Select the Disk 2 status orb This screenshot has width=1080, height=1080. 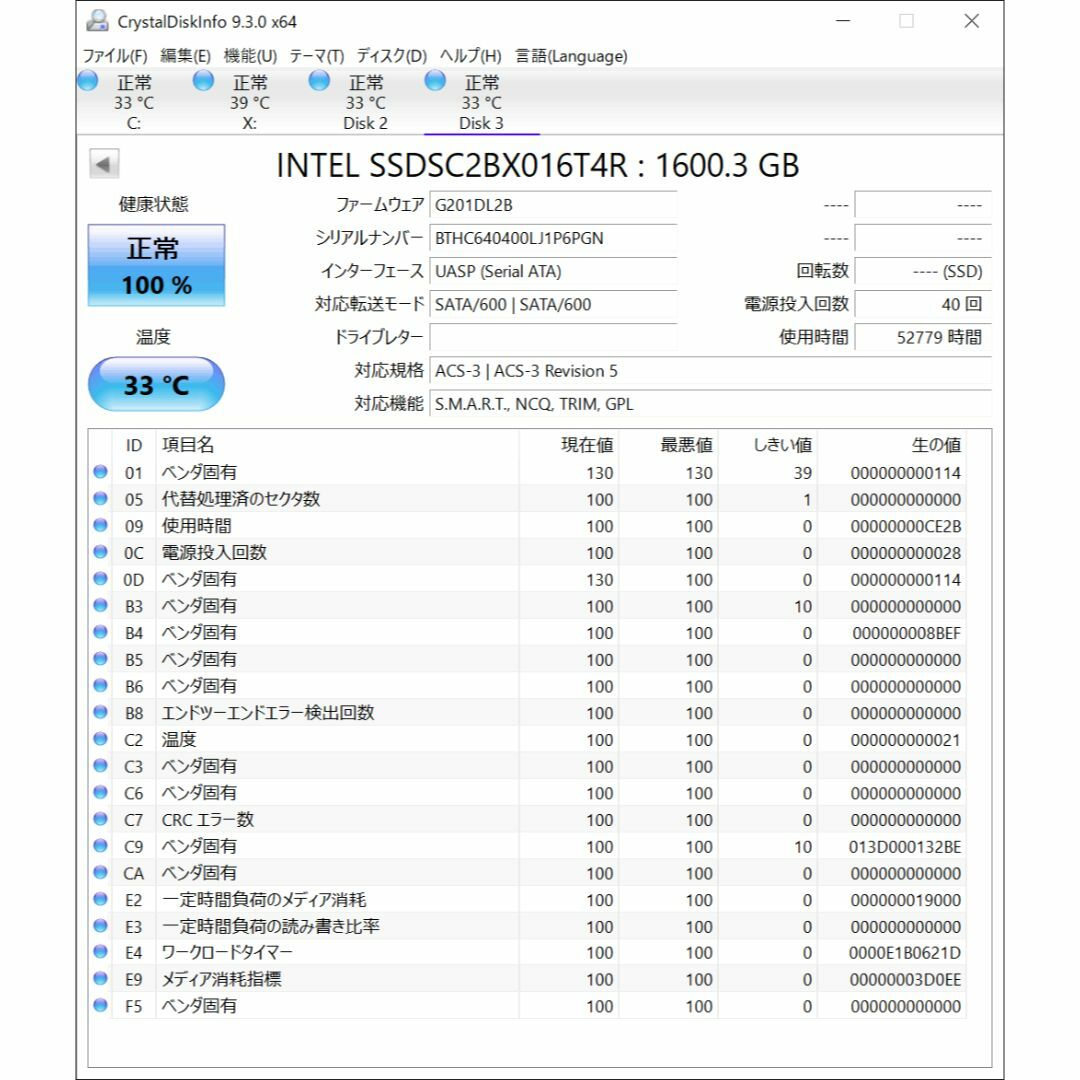click(x=319, y=81)
